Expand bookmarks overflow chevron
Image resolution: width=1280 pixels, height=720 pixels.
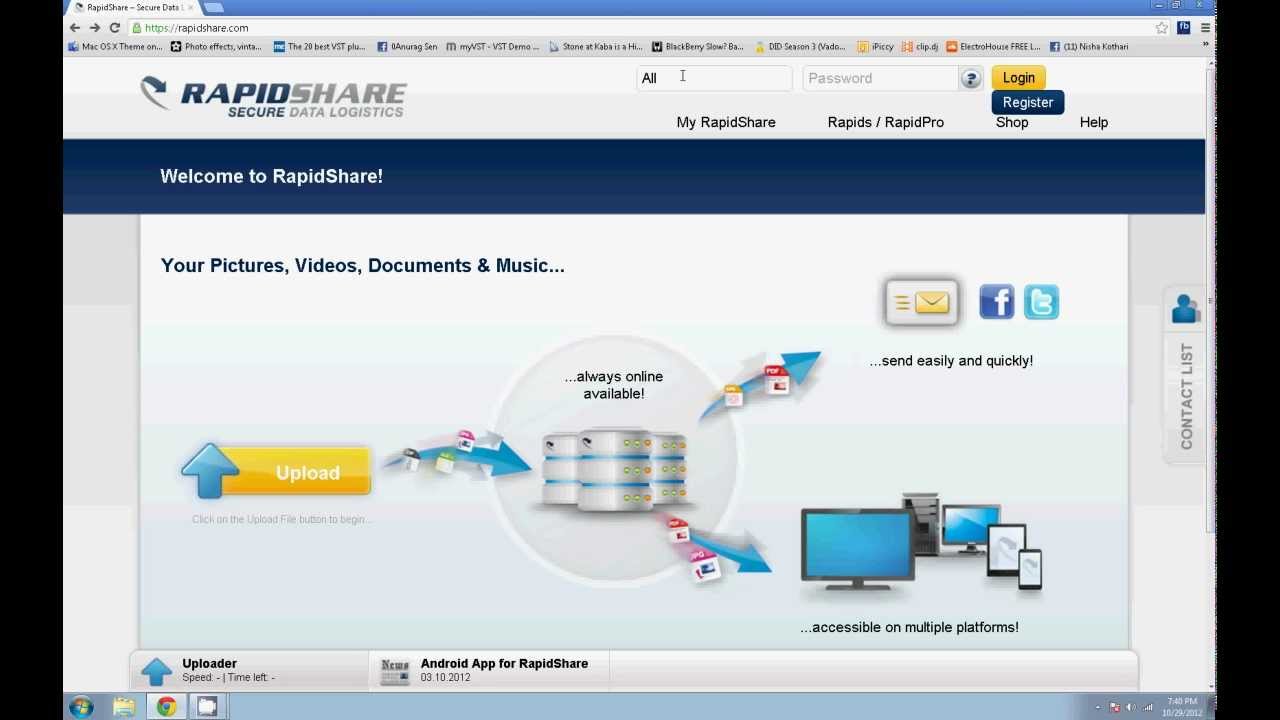point(1205,46)
